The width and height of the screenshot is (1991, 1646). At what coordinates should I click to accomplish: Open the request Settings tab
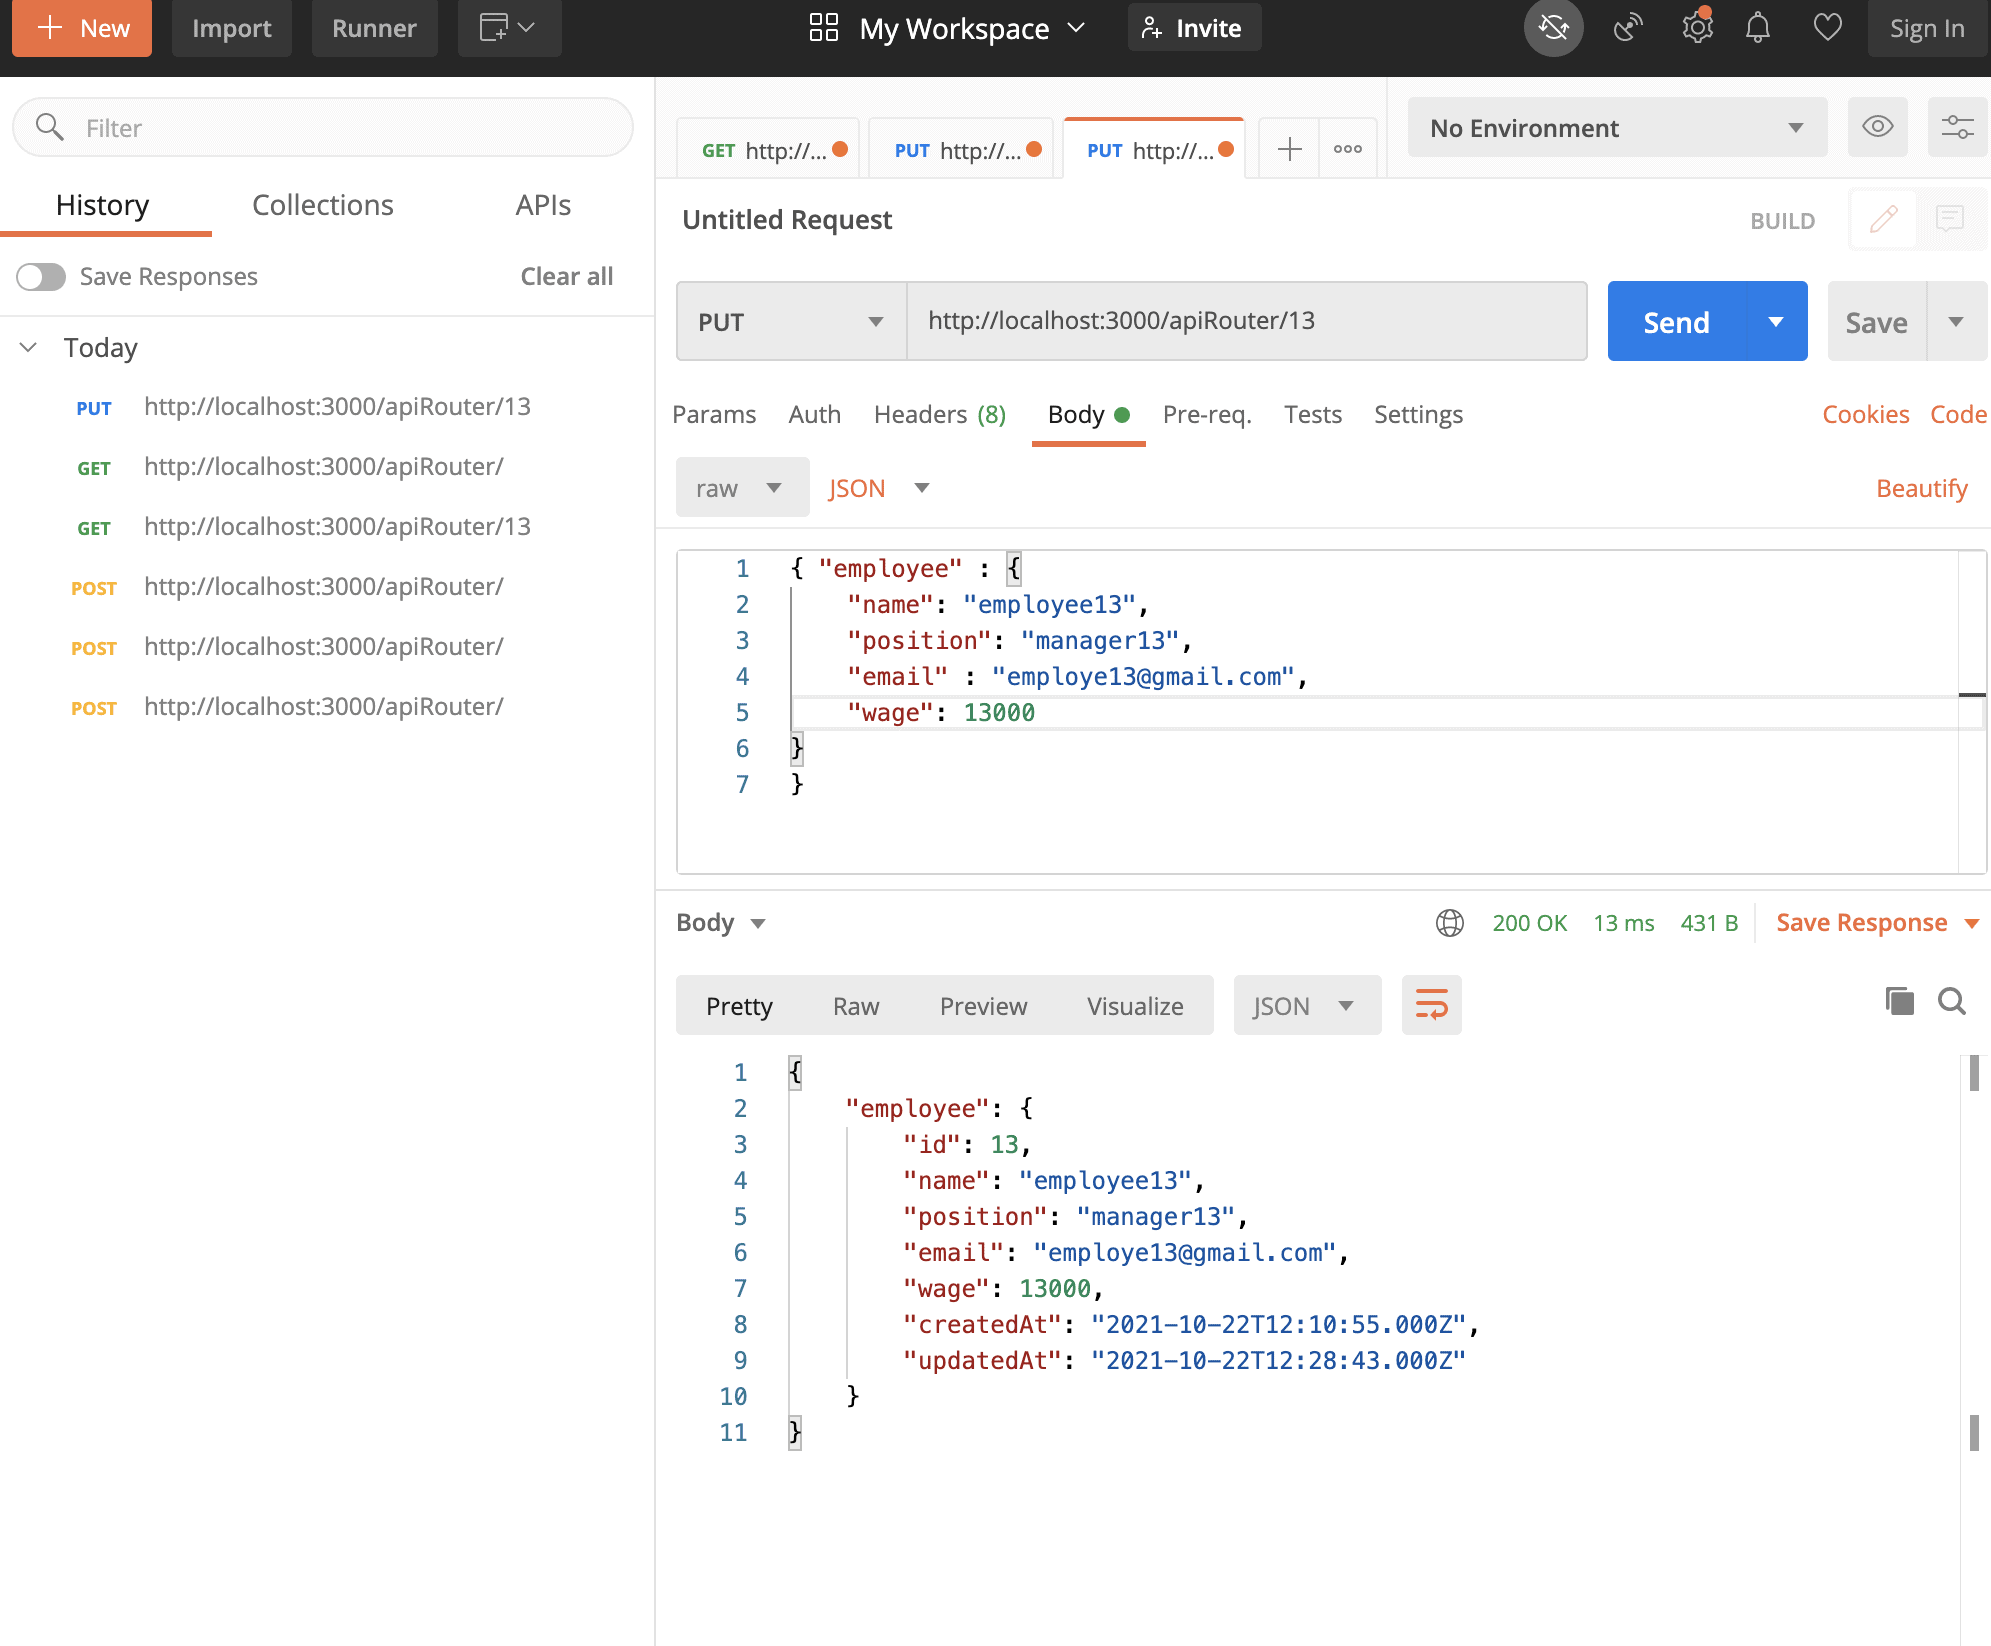pyautogui.click(x=1418, y=414)
